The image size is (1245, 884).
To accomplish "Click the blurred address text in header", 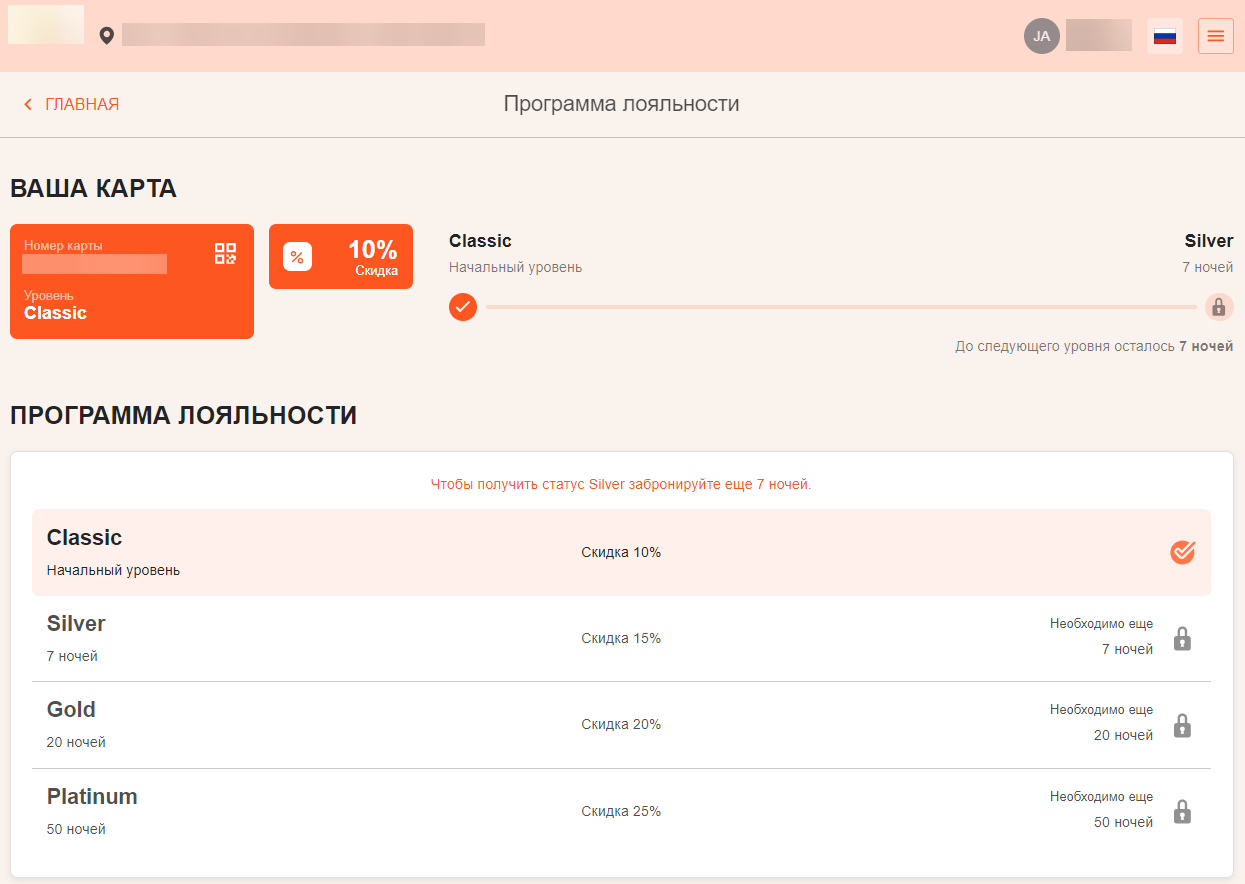I will (303, 35).
